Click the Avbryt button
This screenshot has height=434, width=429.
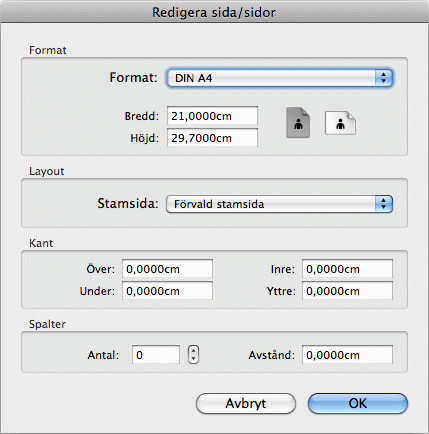pos(246,403)
